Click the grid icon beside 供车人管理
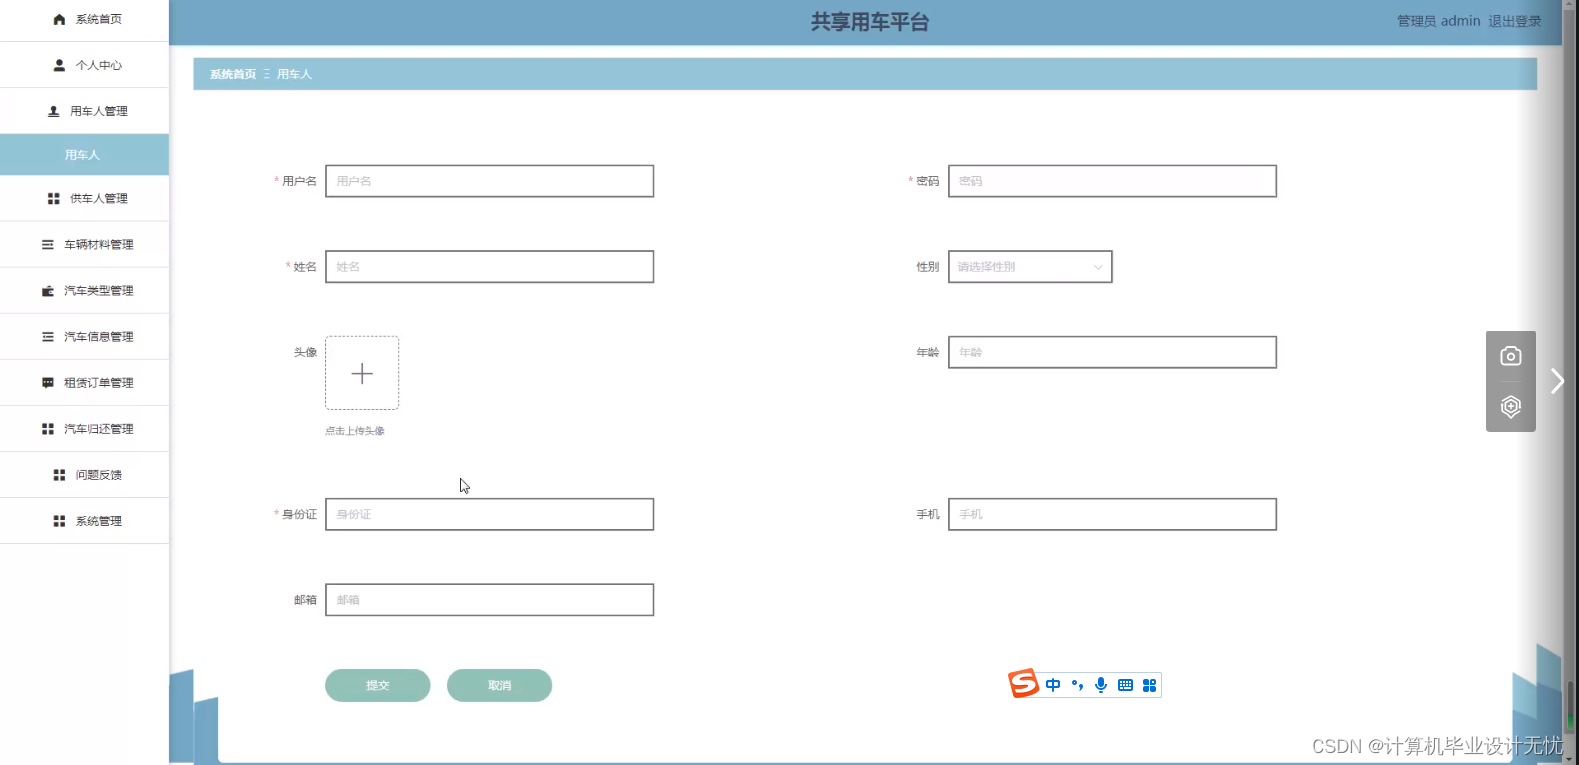Image resolution: width=1579 pixels, height=765 pixels. tap(53, 199)
